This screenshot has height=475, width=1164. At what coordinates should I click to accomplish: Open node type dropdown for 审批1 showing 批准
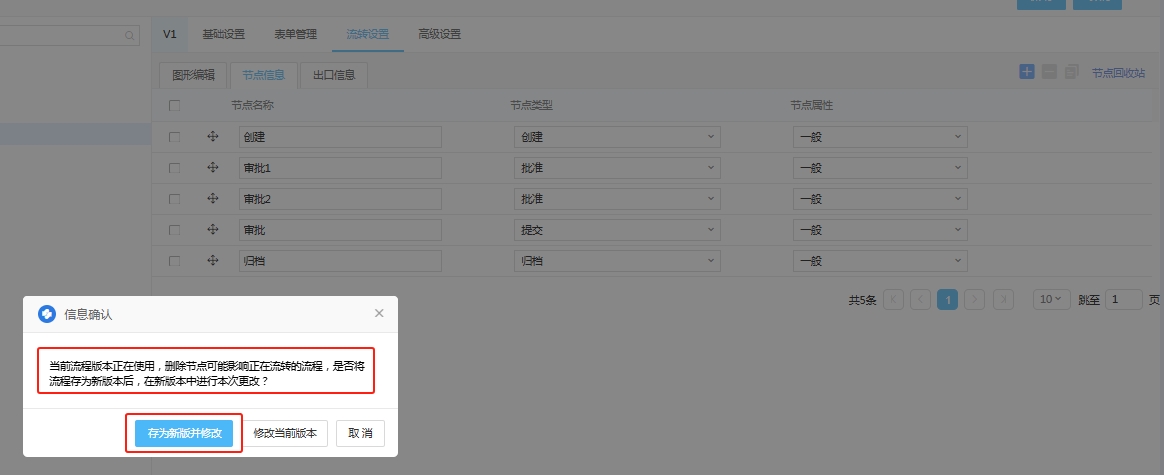pyautogui.click(x=617, y=168)
